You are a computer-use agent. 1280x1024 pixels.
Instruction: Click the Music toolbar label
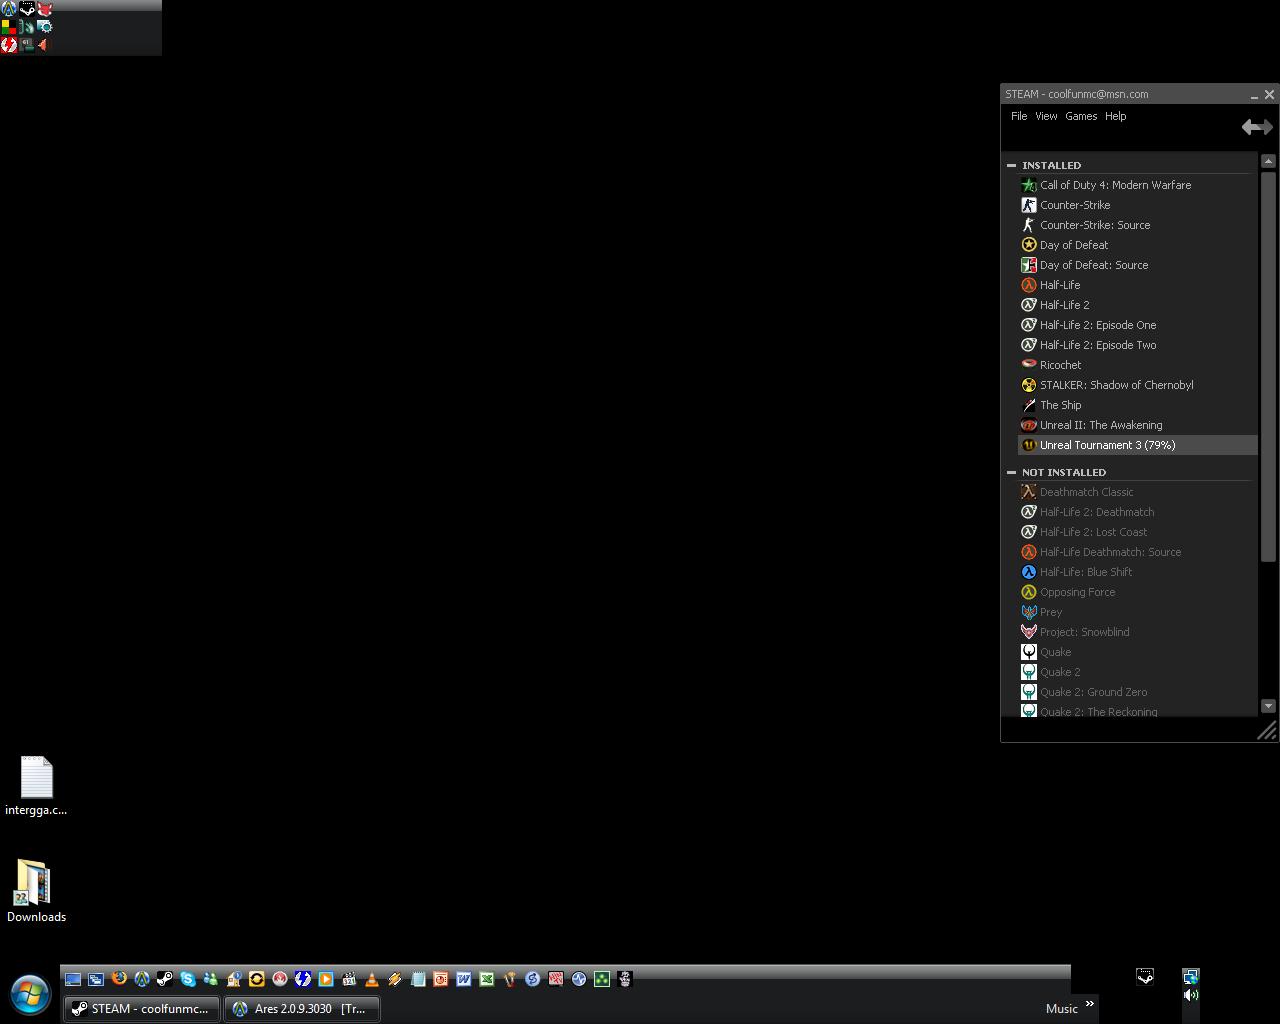point(1061,1009)
